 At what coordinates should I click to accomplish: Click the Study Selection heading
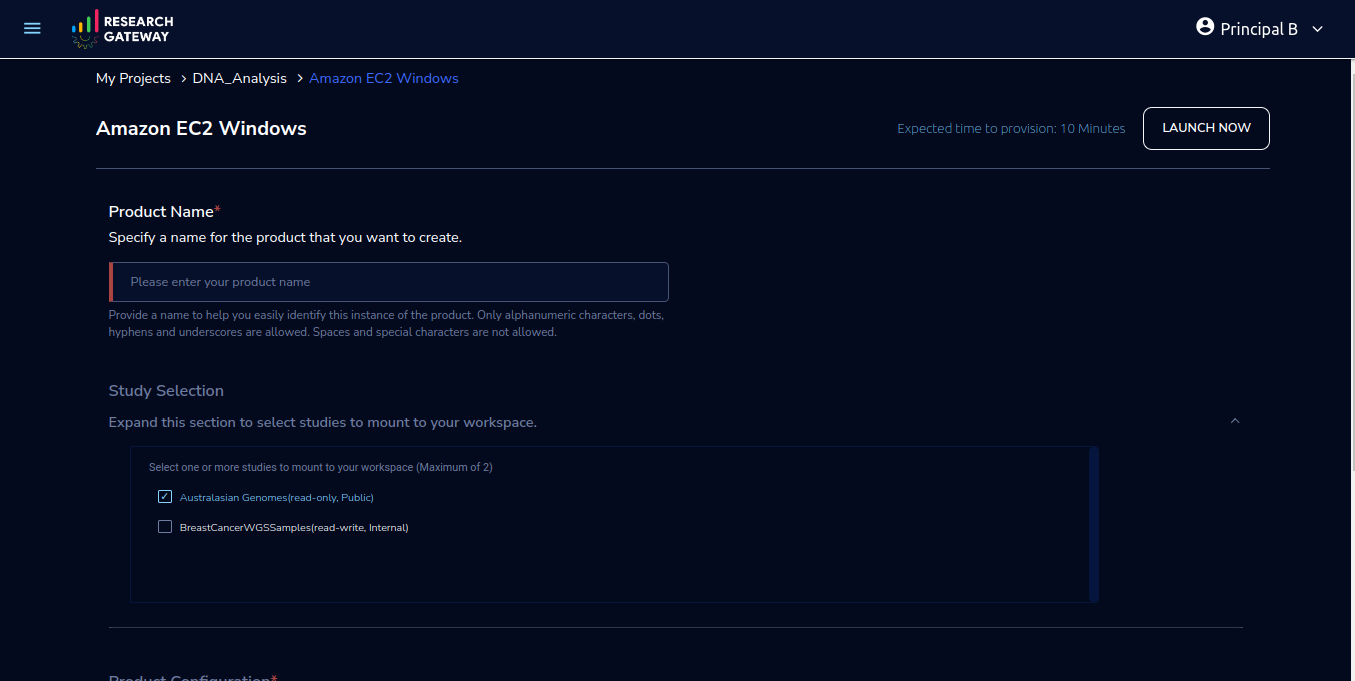click(x=166, y=390)
